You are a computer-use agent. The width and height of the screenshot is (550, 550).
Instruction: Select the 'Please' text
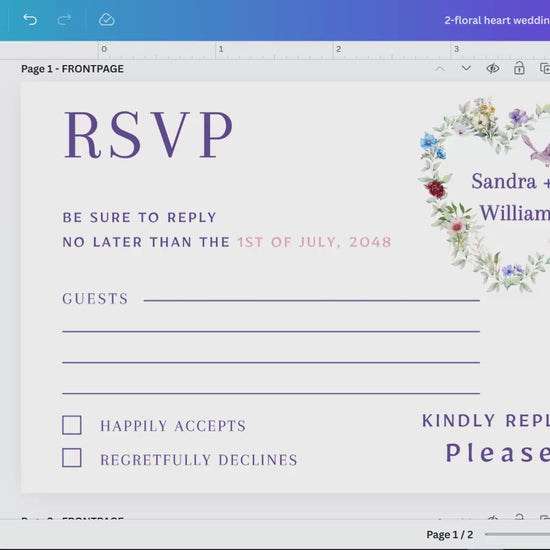coord(498,452)
